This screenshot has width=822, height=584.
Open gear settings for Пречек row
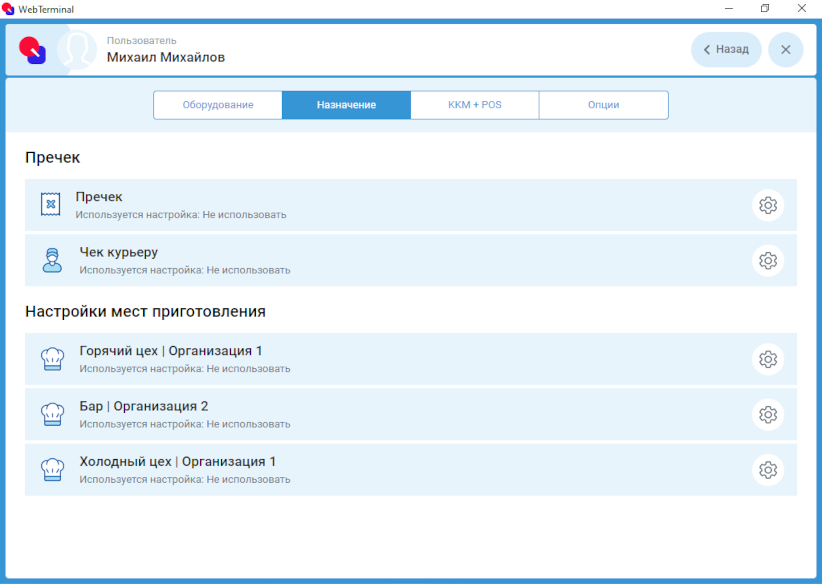(767, 205)
